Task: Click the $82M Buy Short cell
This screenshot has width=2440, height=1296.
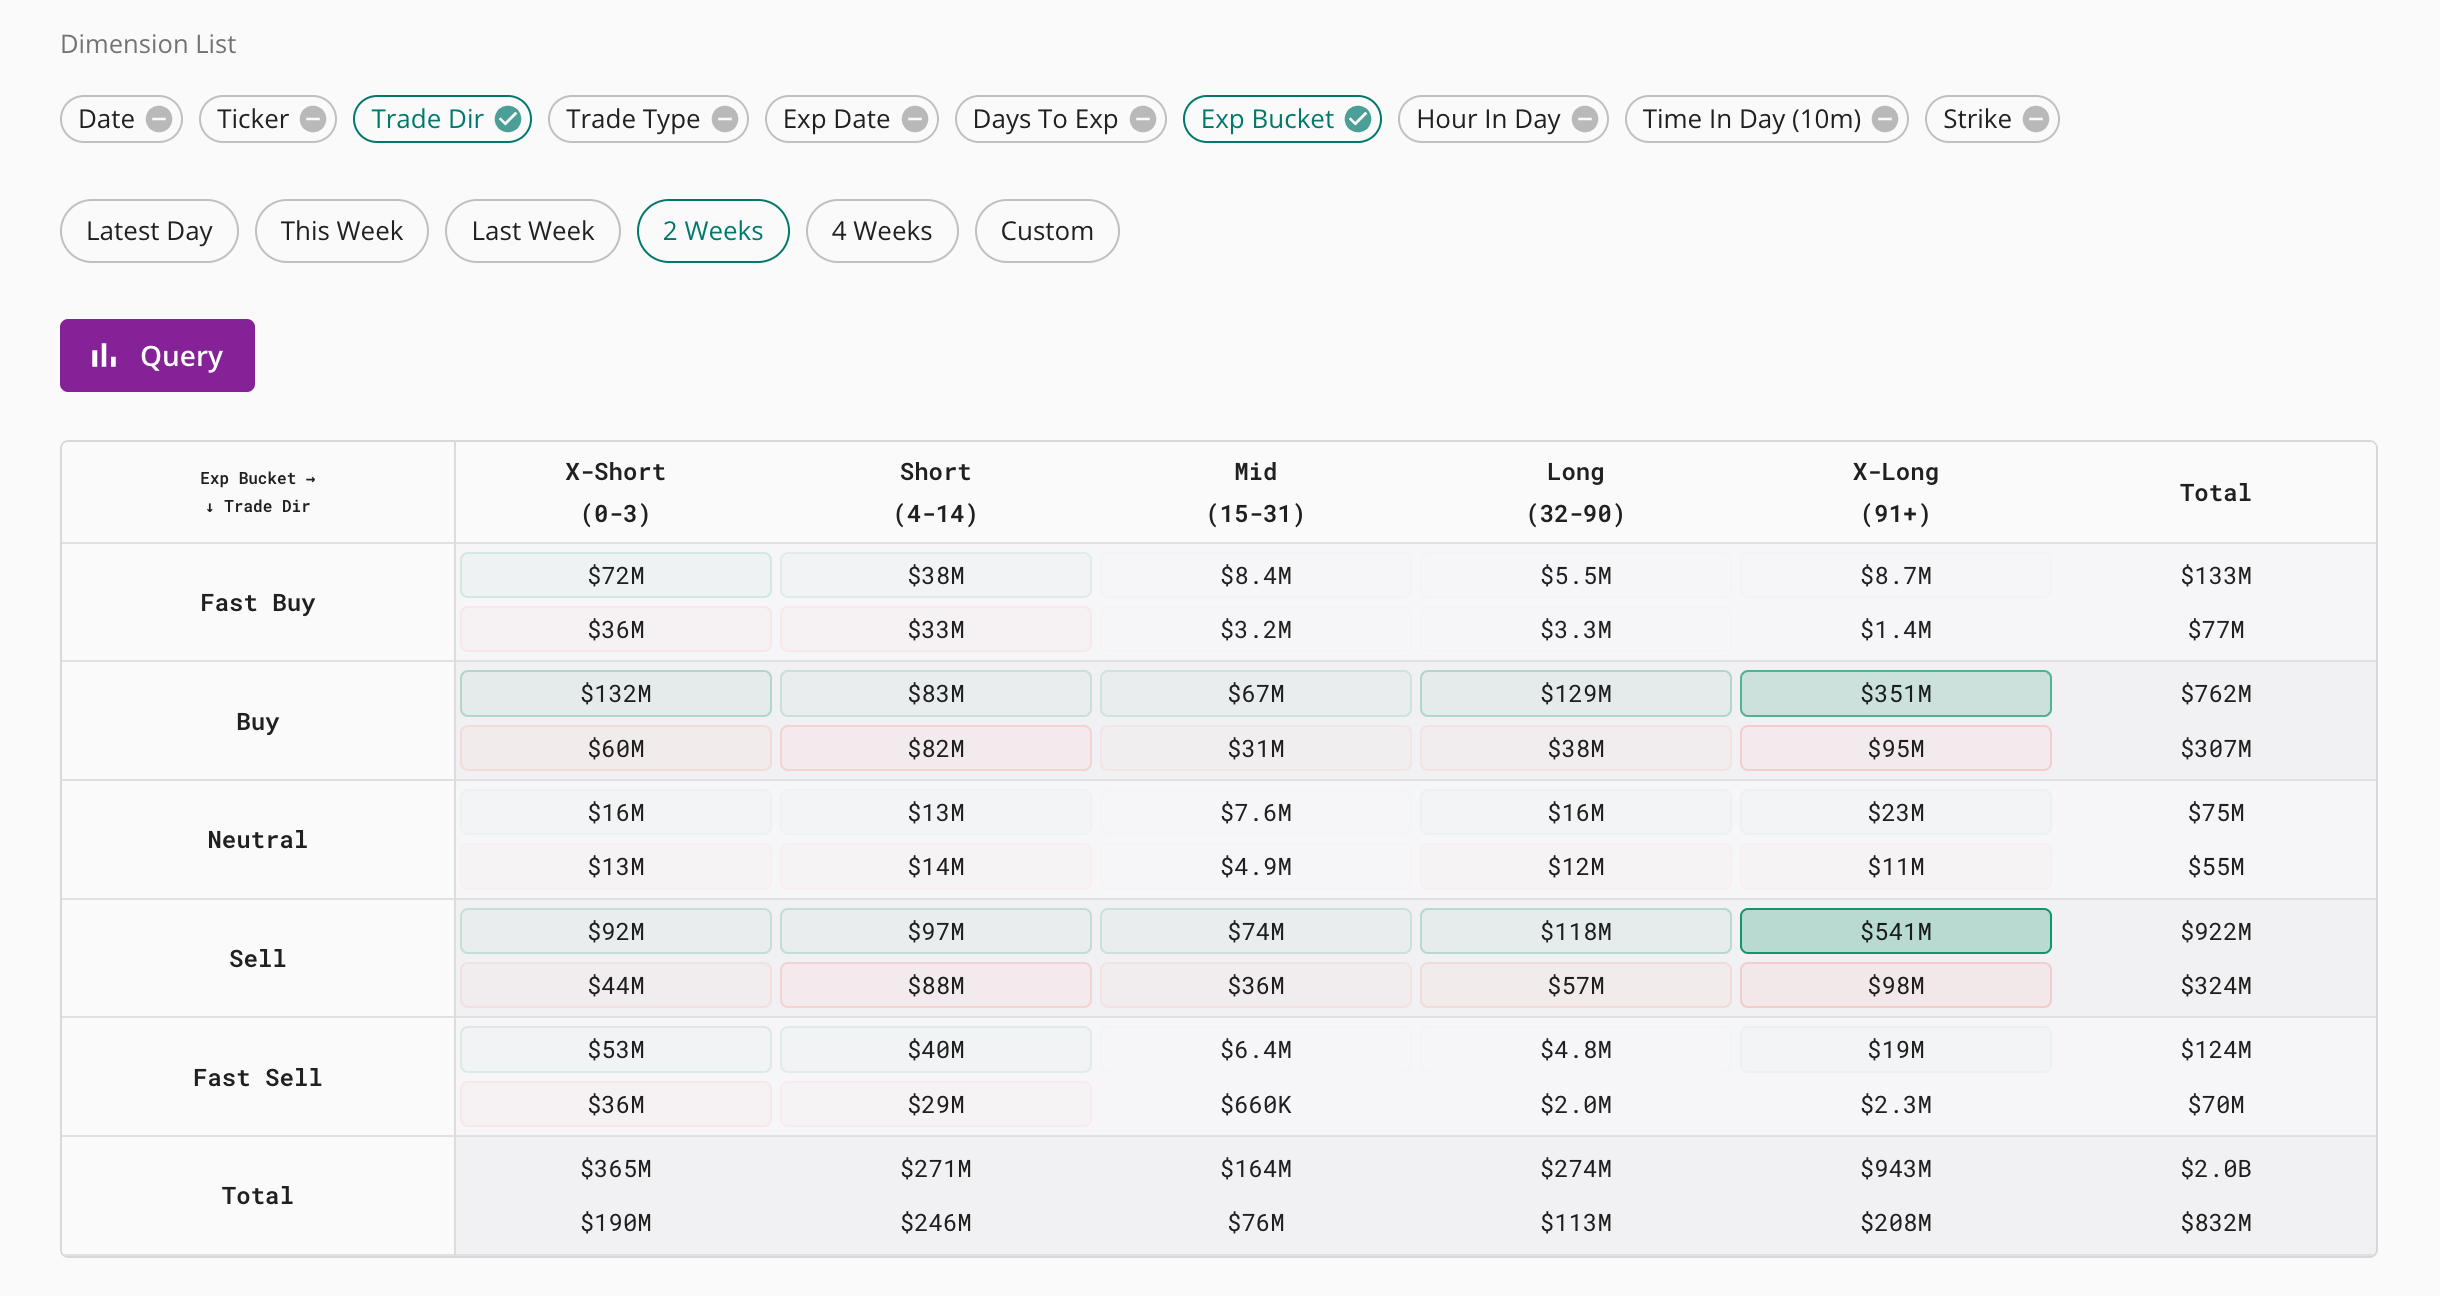Action: point(936,749)
